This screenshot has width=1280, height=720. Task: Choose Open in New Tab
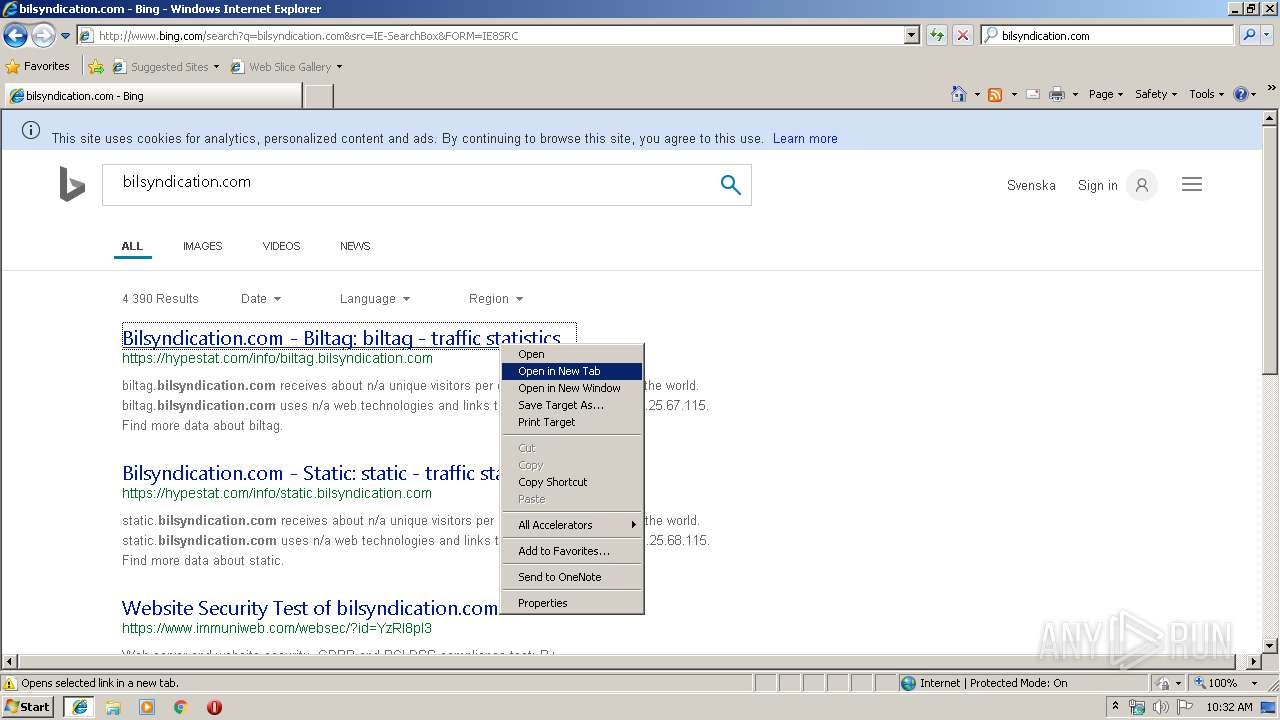(572, 371)
